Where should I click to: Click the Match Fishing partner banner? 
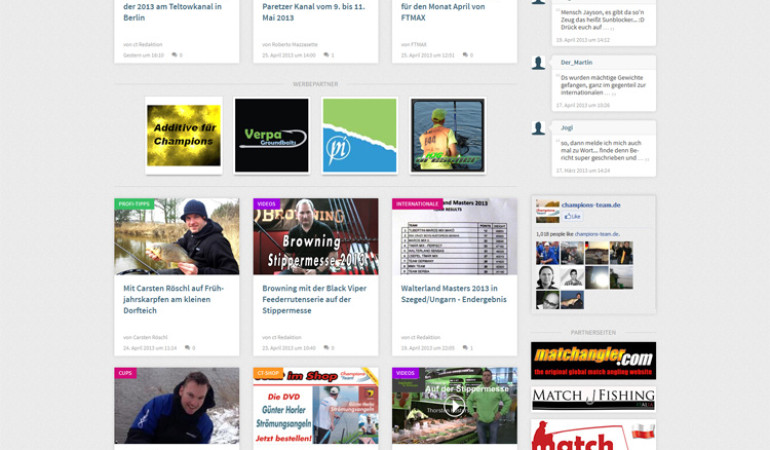point(593,399)
